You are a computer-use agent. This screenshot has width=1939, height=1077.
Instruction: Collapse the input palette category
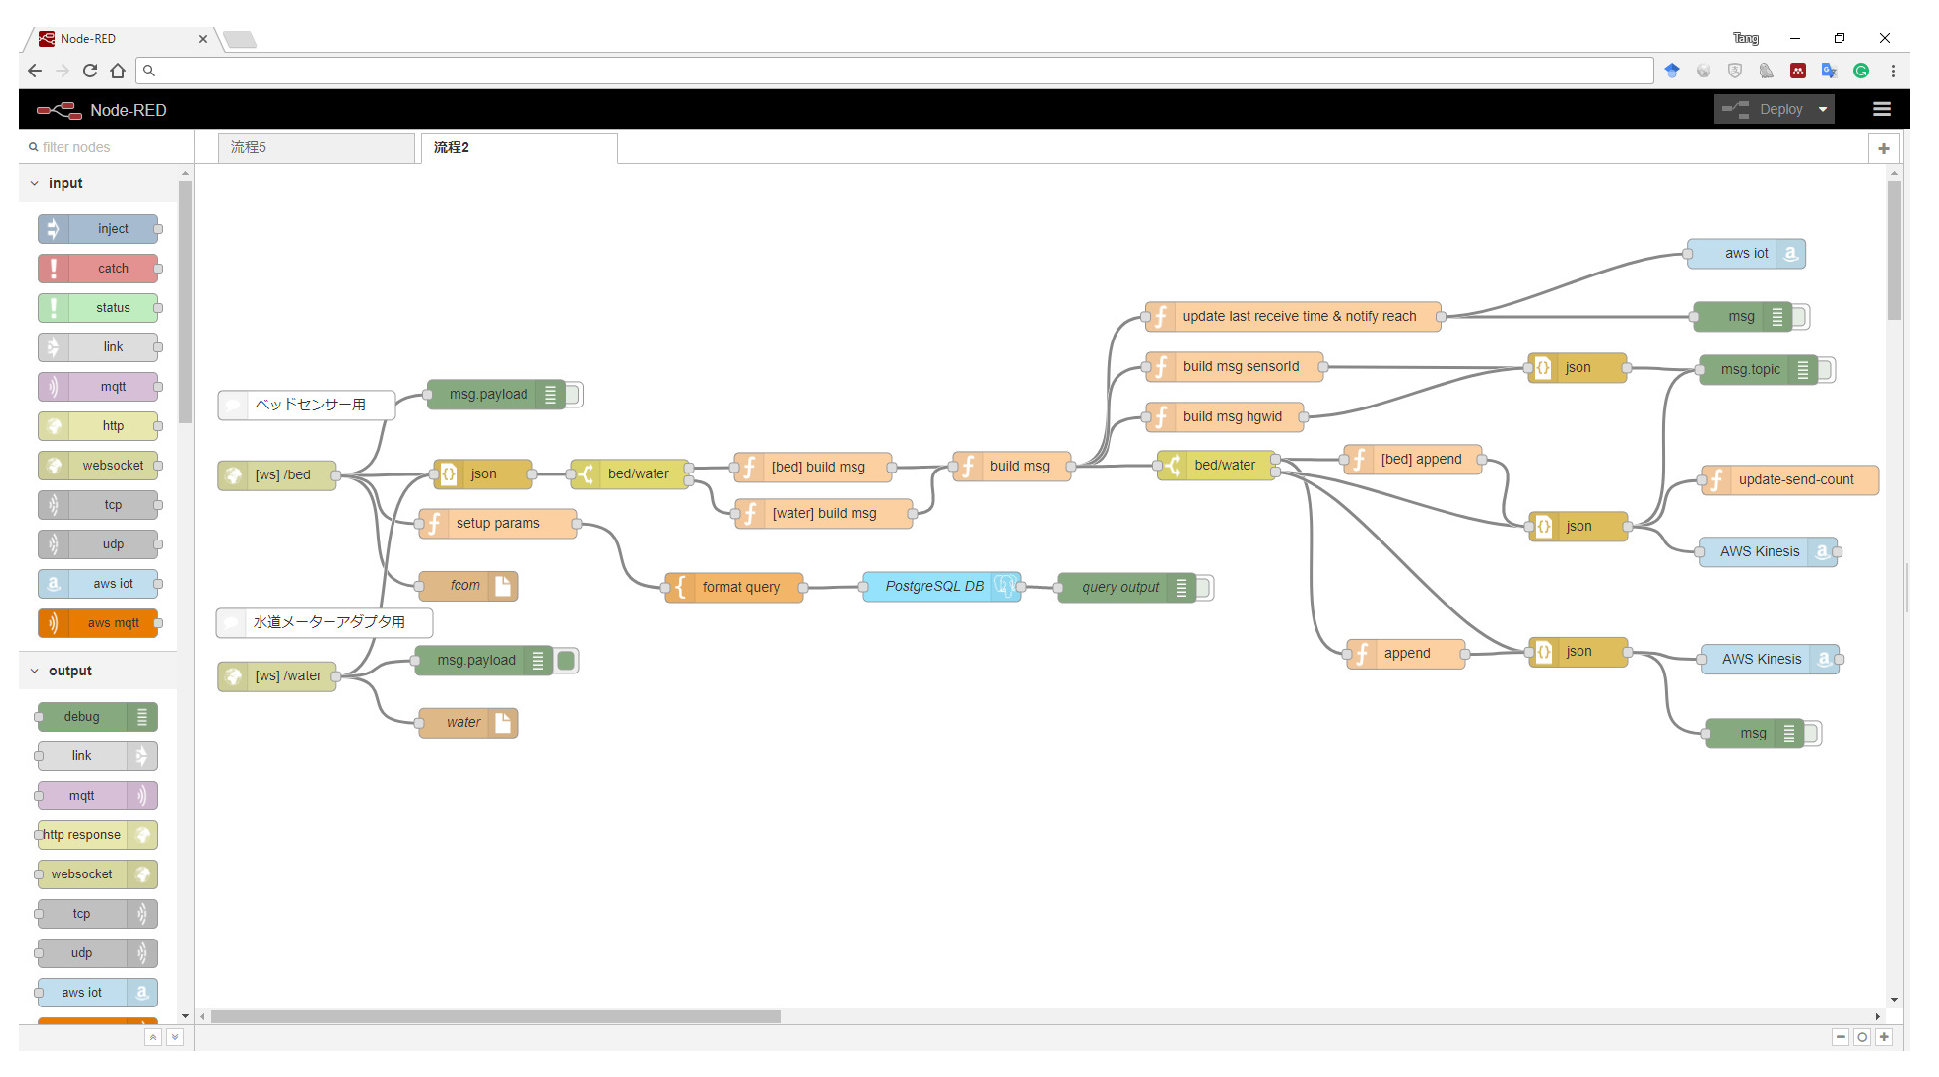point(35,184)
